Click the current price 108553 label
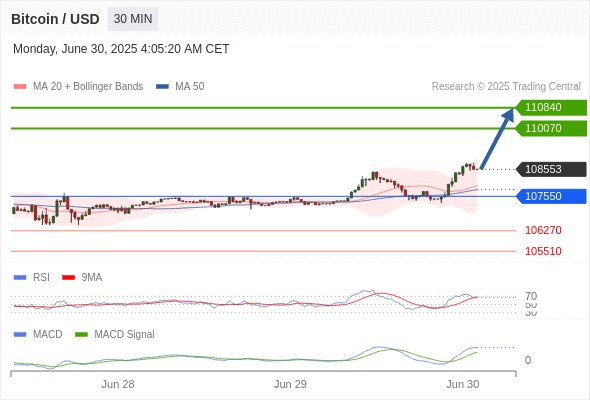590x400 pixels. 551,169
